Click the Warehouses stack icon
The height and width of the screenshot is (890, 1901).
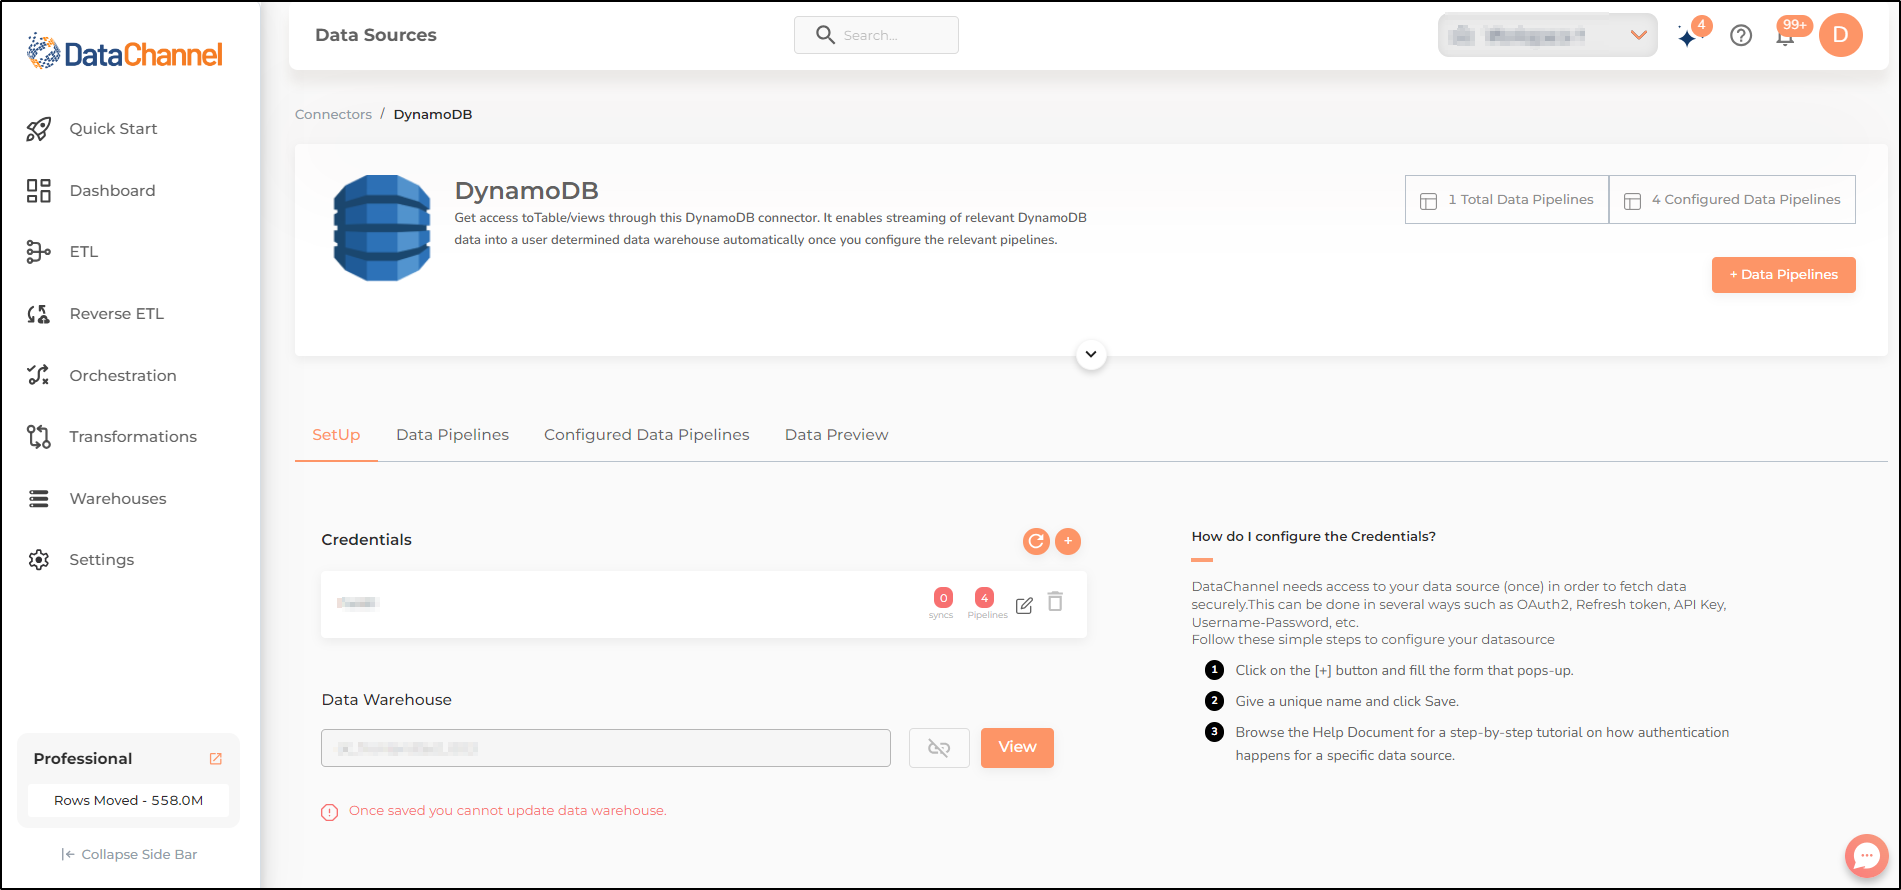click(38, 499)
